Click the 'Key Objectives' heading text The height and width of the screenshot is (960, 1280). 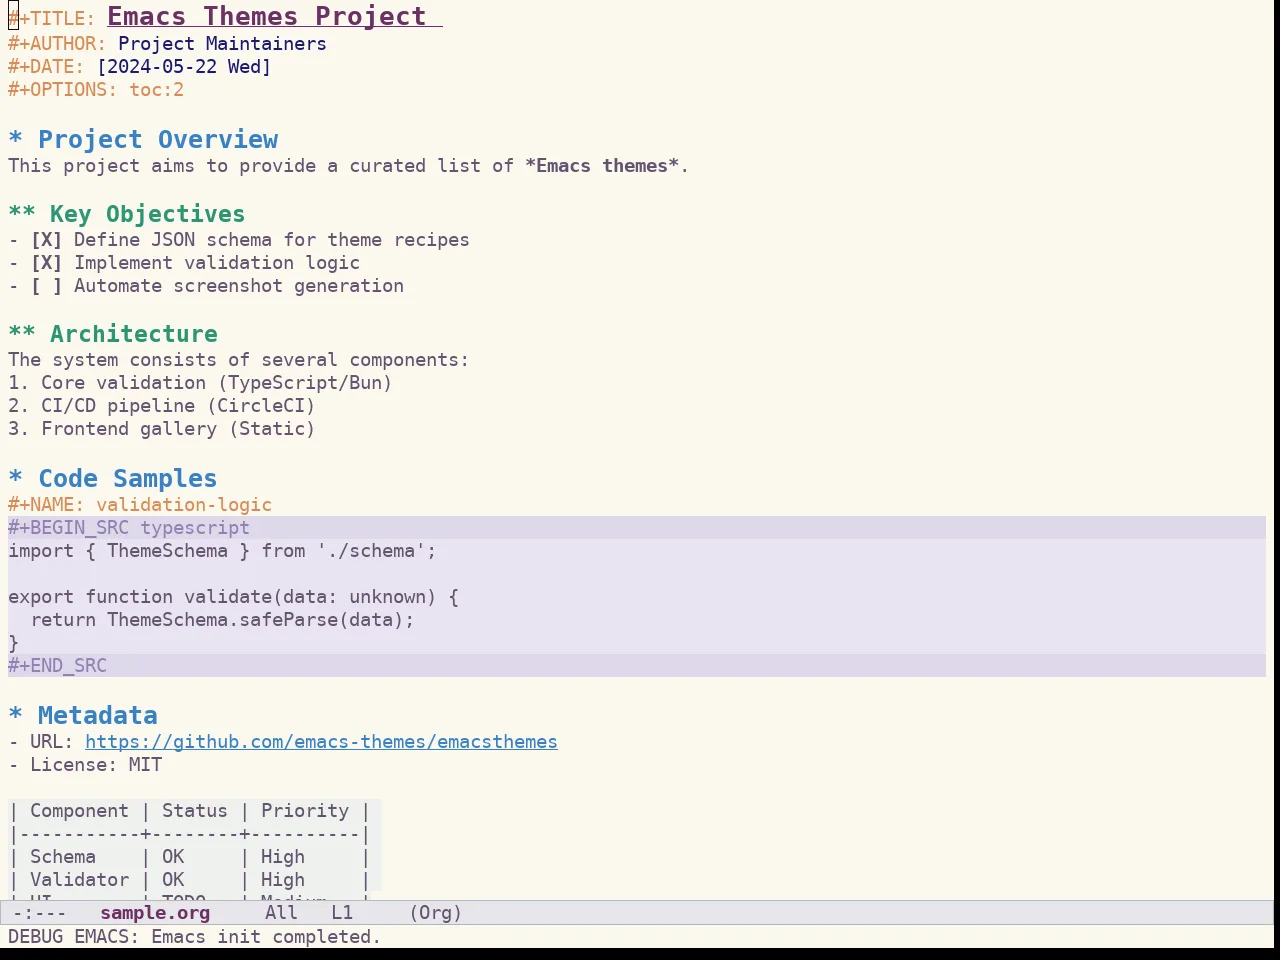(x=147, y=214)
